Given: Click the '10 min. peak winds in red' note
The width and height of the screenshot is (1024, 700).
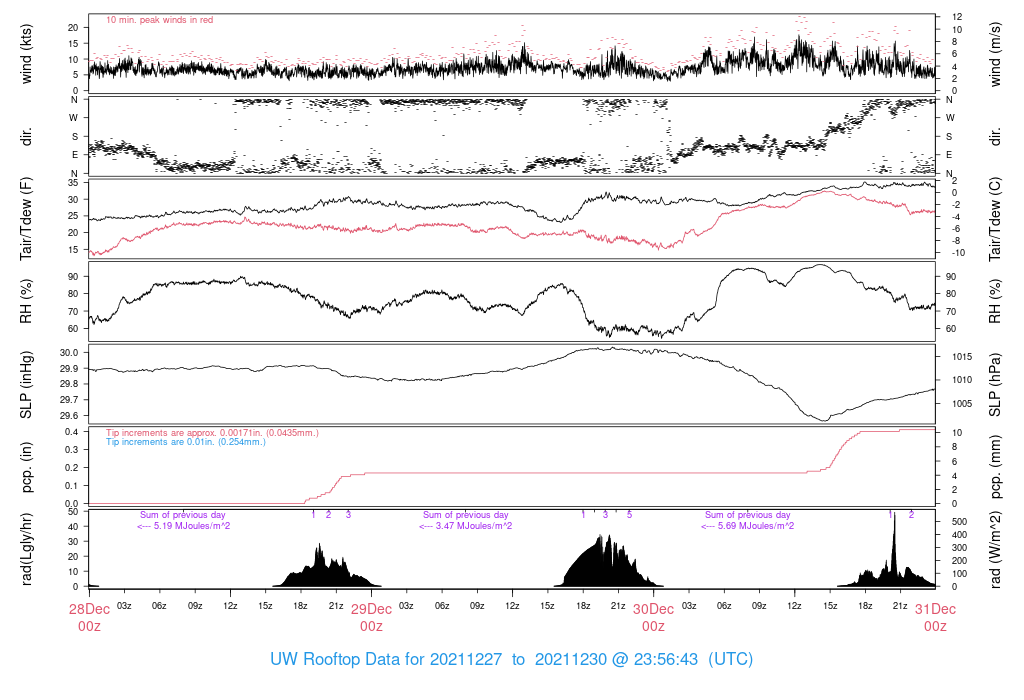Looking at the screenshot, I should click(x=159, y=20).
